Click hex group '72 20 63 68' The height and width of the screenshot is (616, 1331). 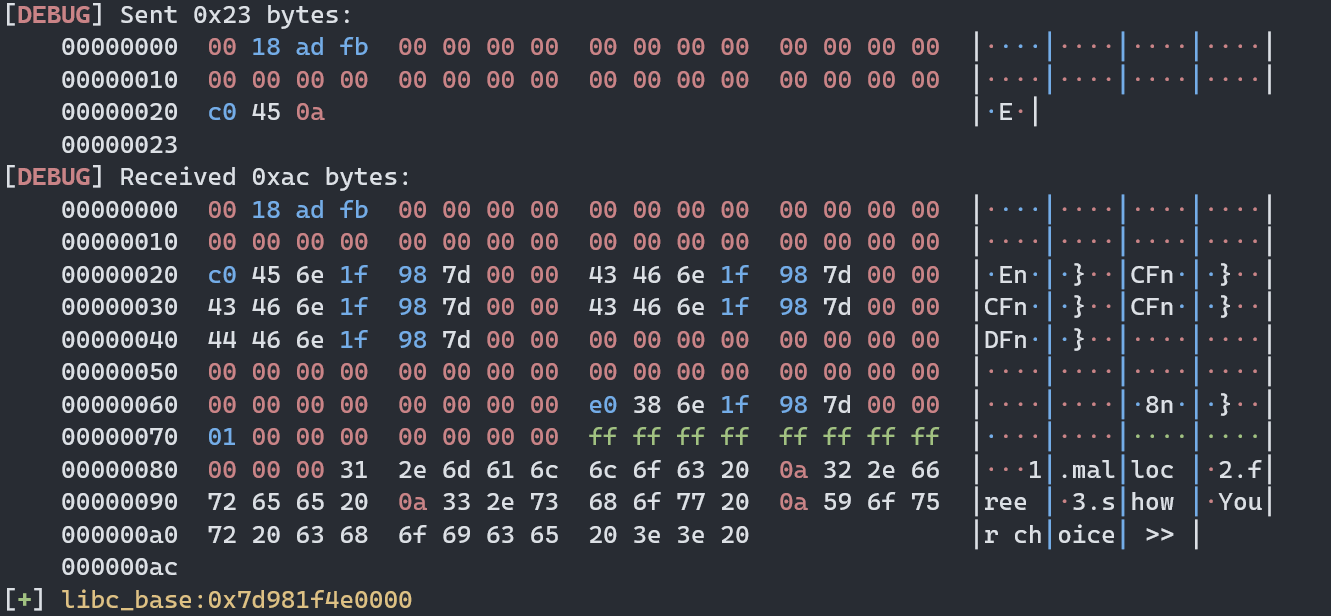288,535
